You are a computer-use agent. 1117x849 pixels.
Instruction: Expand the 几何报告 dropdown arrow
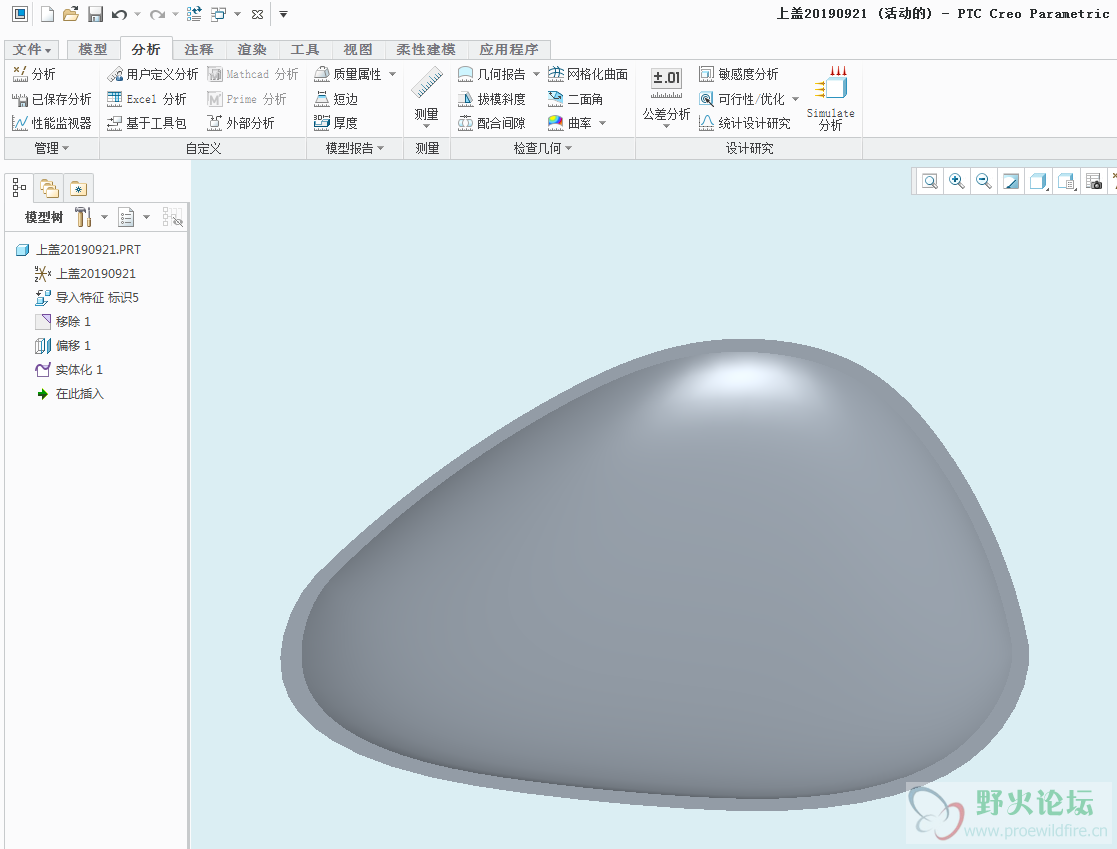click(x=536, y=74)
